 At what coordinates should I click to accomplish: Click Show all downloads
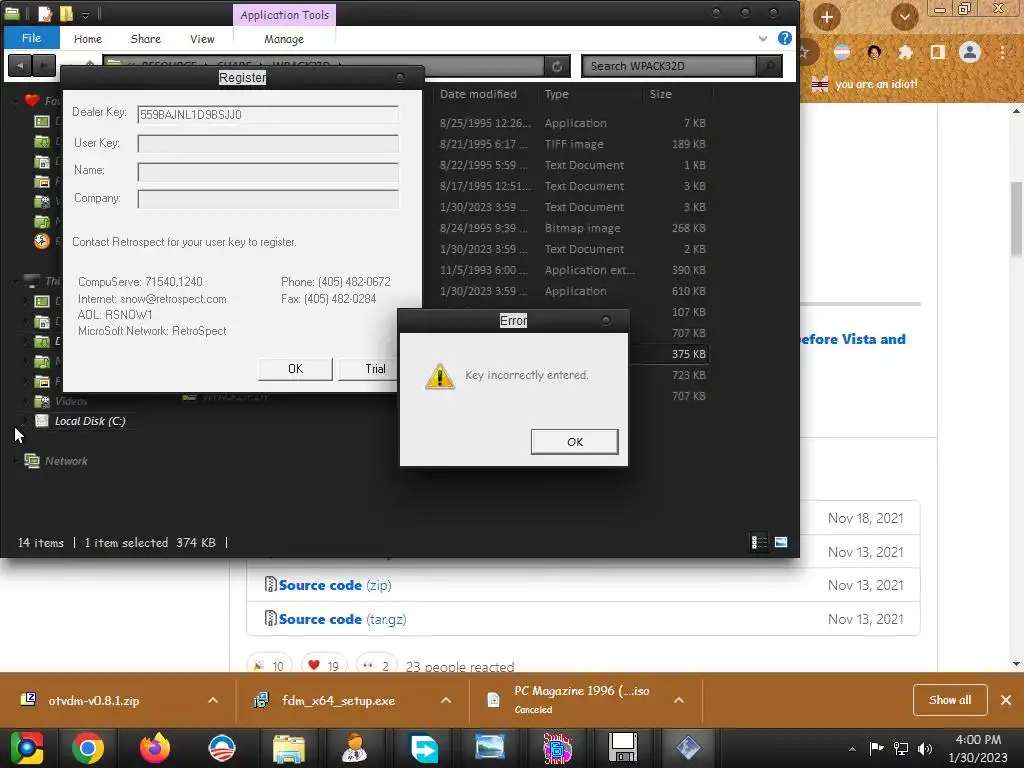point(950,700)
